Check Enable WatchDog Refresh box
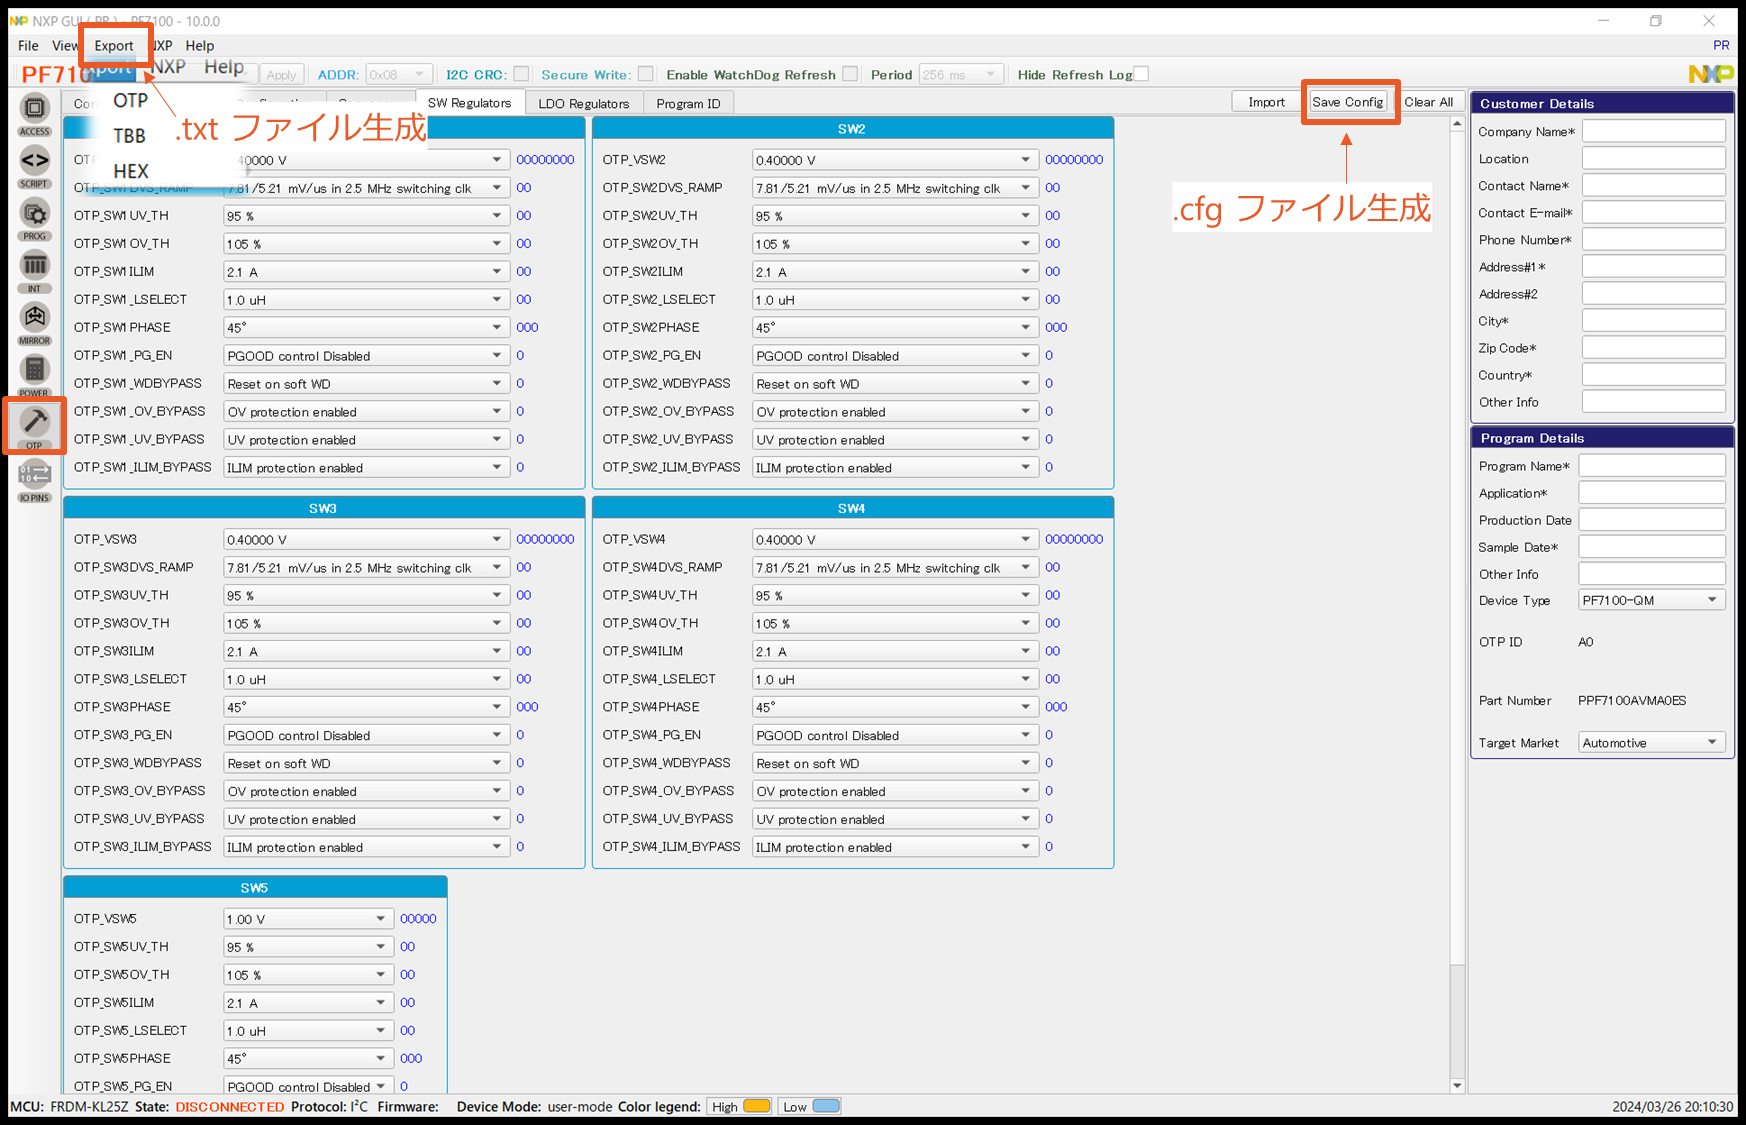 click(x=850, y=74)
